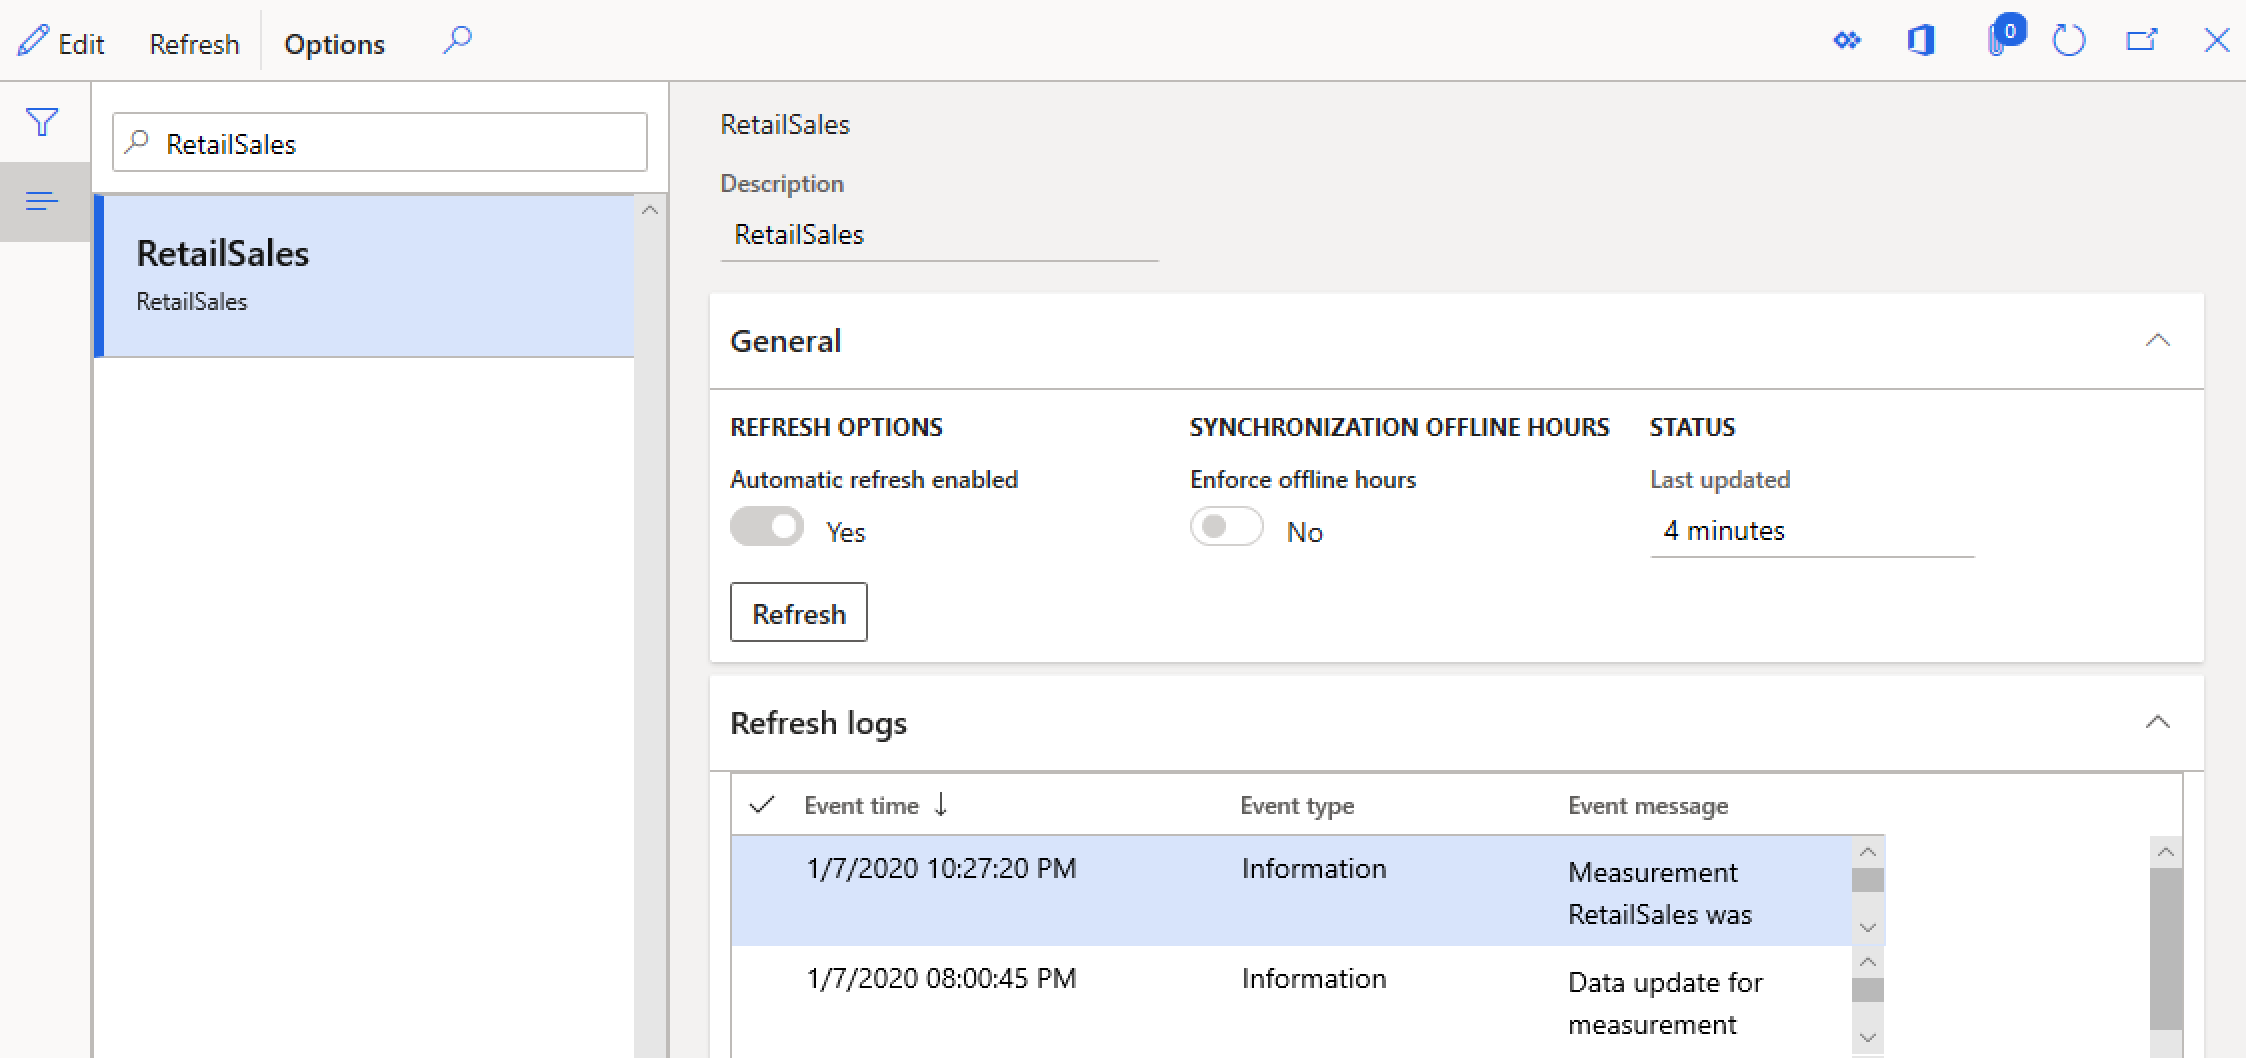Open form in a new window icon
The width and height of the screenshot is (2246, 1058).
(x=2143, y=40)
